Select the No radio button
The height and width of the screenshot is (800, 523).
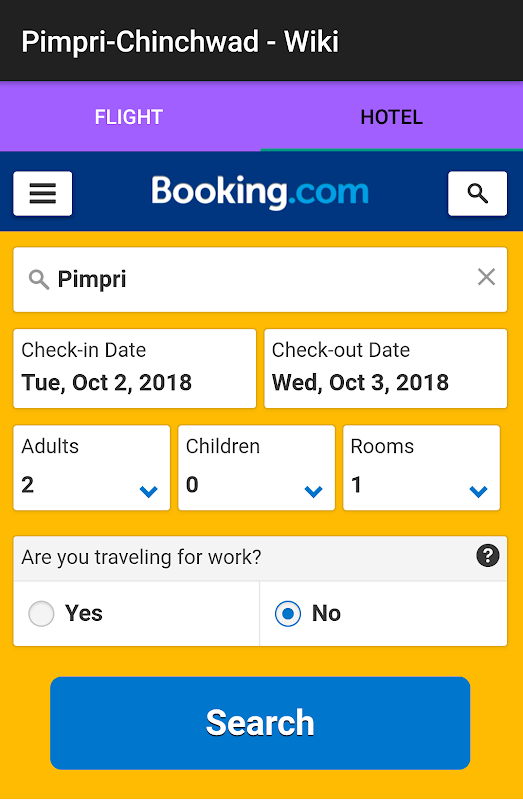(x=288, y=613)
